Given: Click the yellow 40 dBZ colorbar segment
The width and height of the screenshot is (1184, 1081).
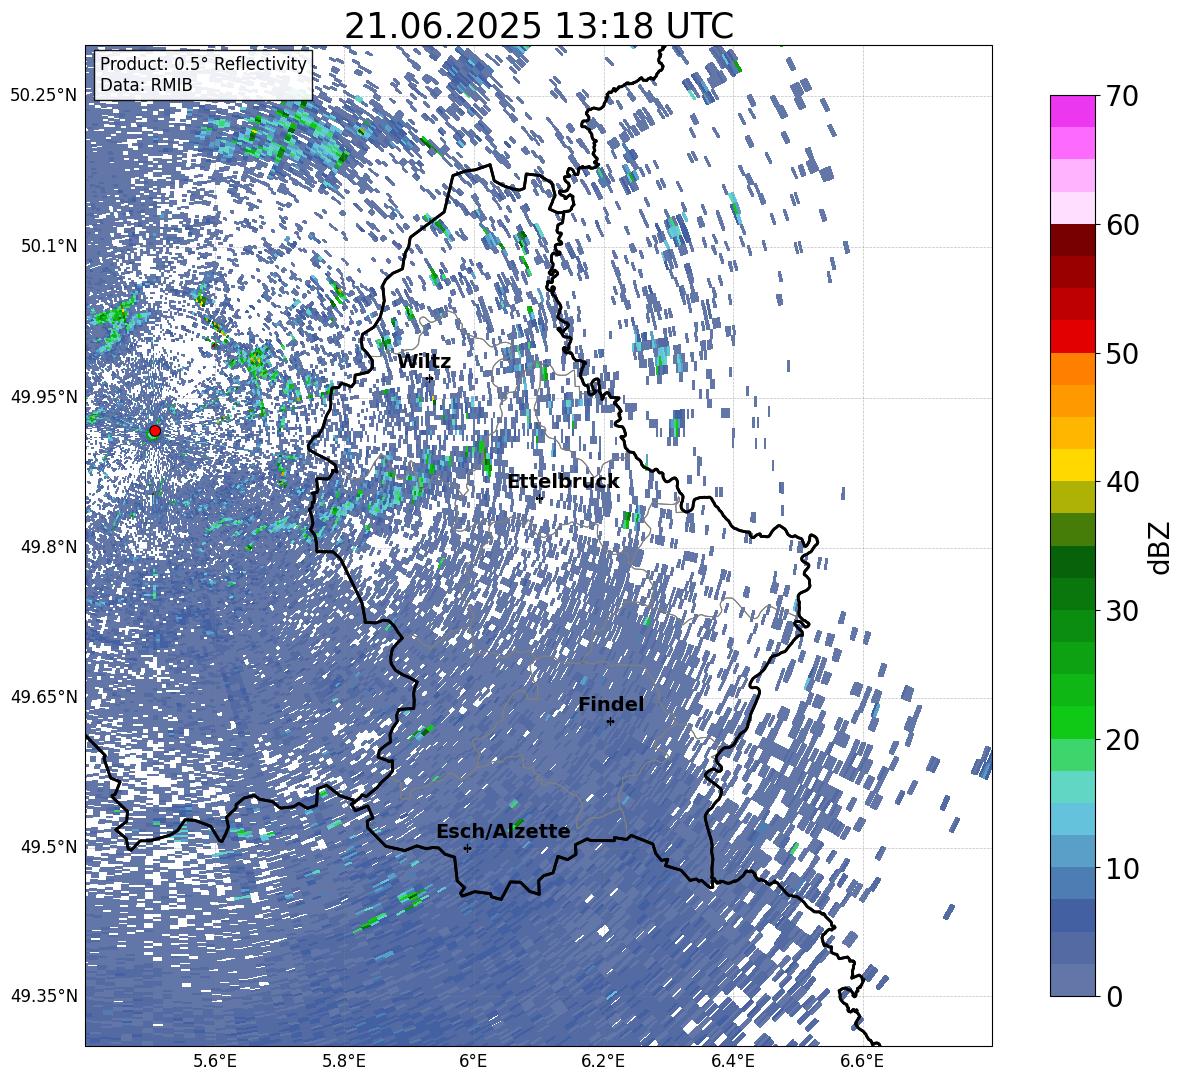Looking at the screenshot, I should coord(1072,465).
